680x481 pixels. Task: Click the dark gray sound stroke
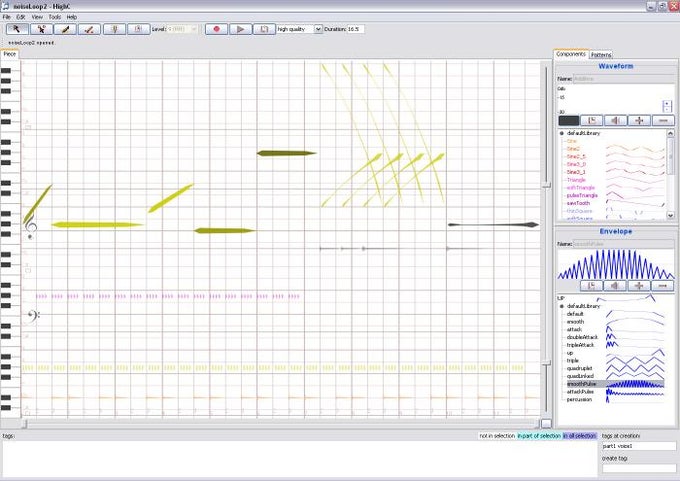[x=494, y=225]
